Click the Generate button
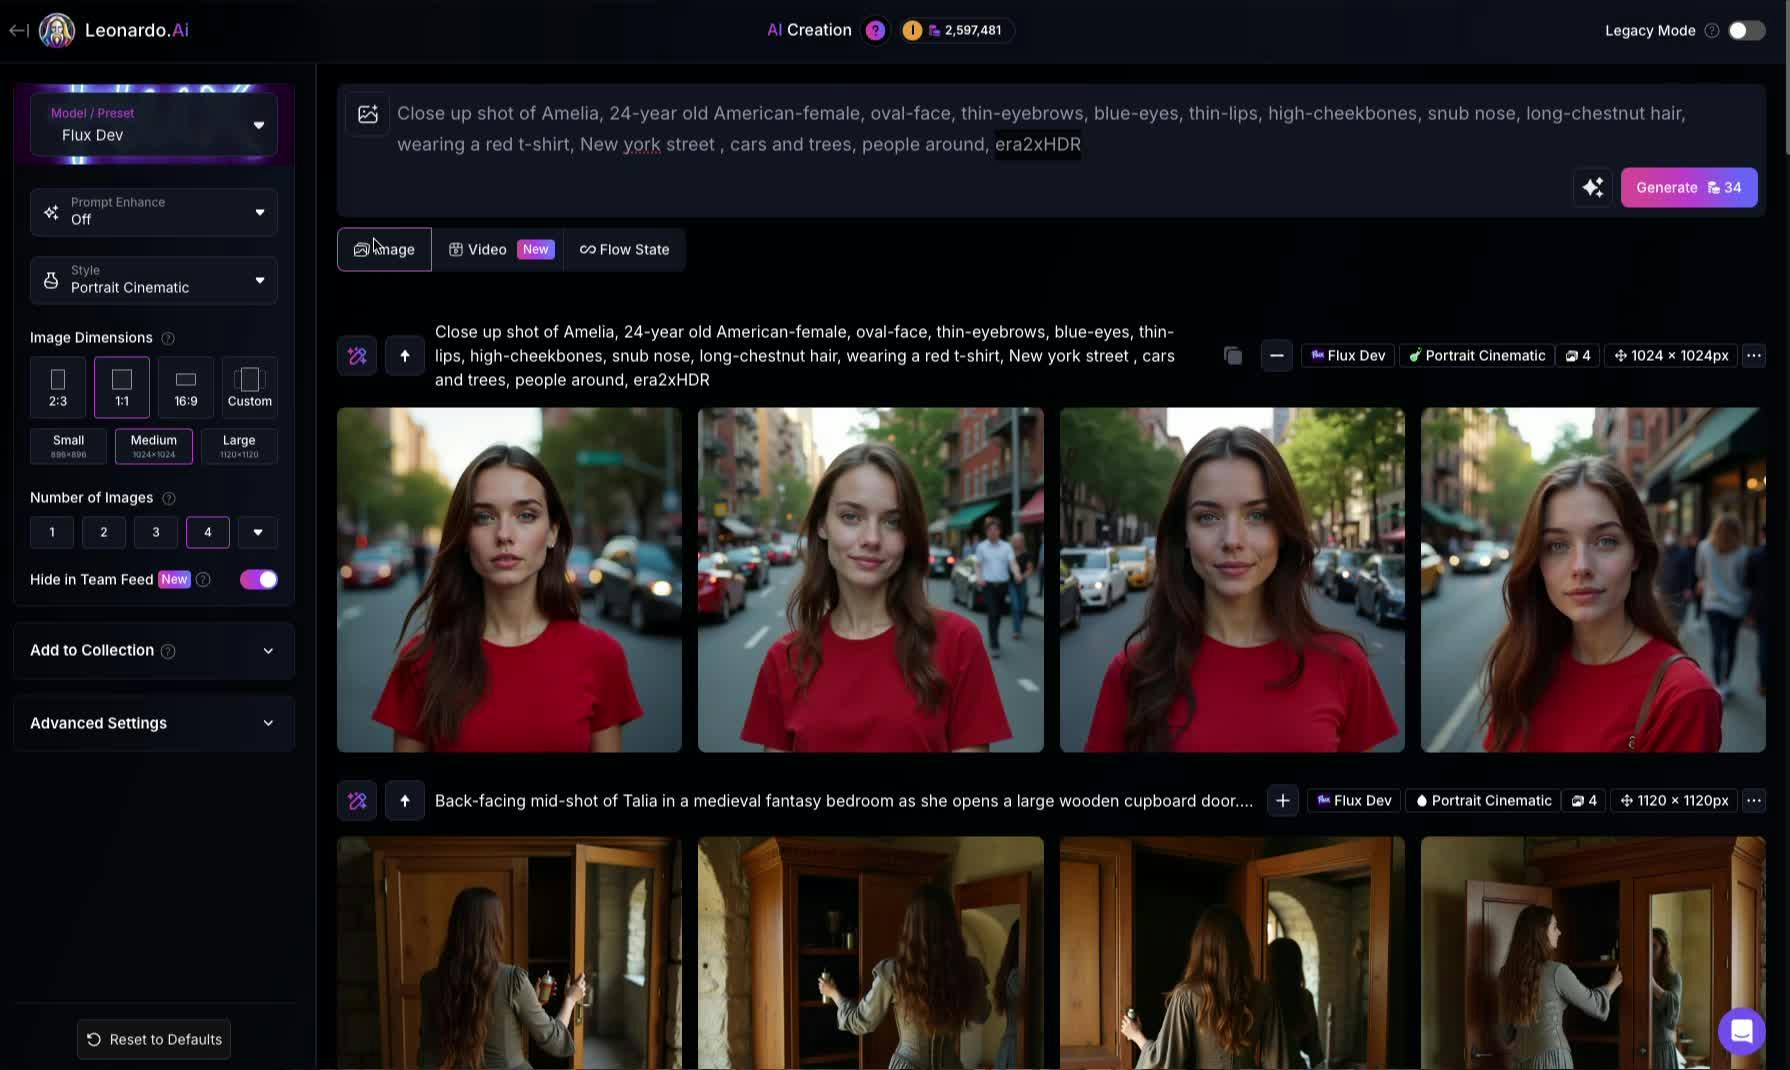1790x1070 pixels. (x=1688, y=187)
